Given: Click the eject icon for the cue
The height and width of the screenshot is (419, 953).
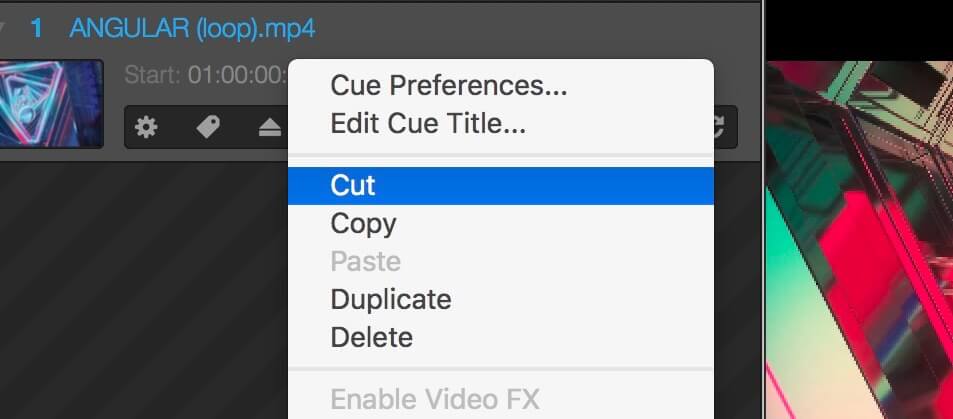Looking at the screenshot, I should tap(270, 127).
